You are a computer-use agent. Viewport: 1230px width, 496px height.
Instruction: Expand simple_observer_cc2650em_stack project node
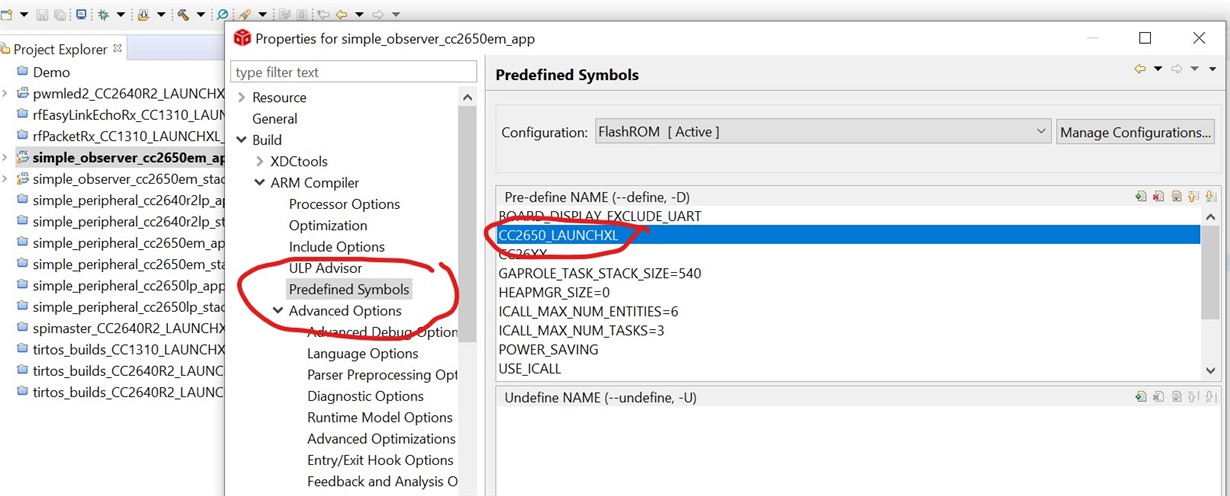pyautogui.click(x=5, y=179)
